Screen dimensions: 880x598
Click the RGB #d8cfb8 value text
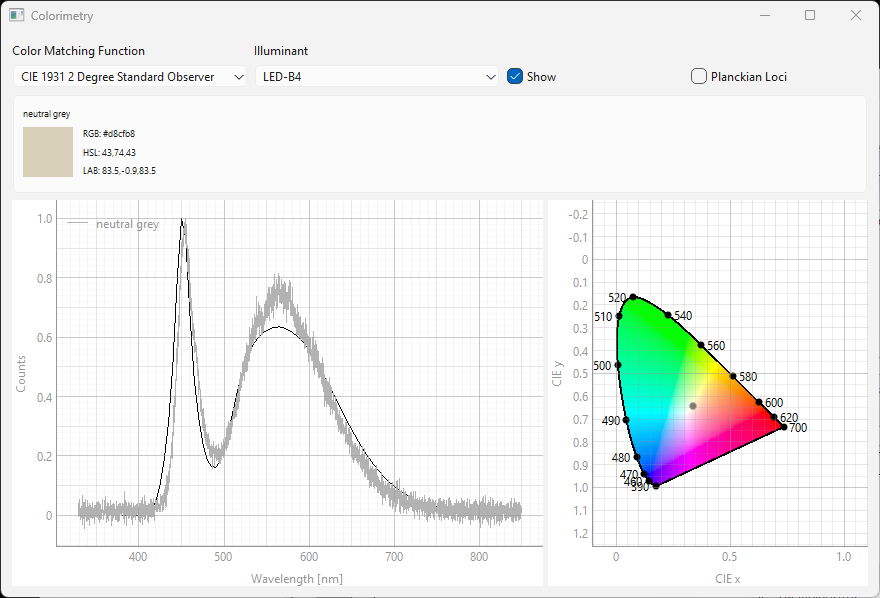(109, 133)
